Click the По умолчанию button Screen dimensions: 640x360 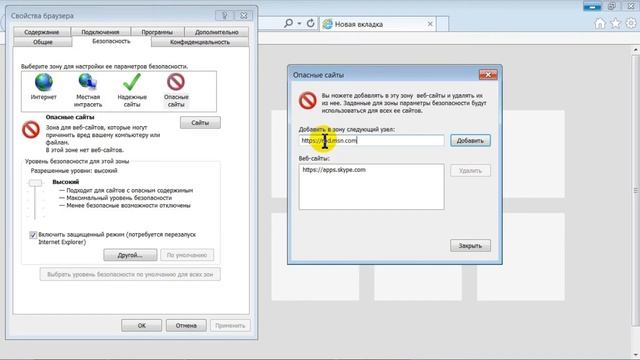187,255
